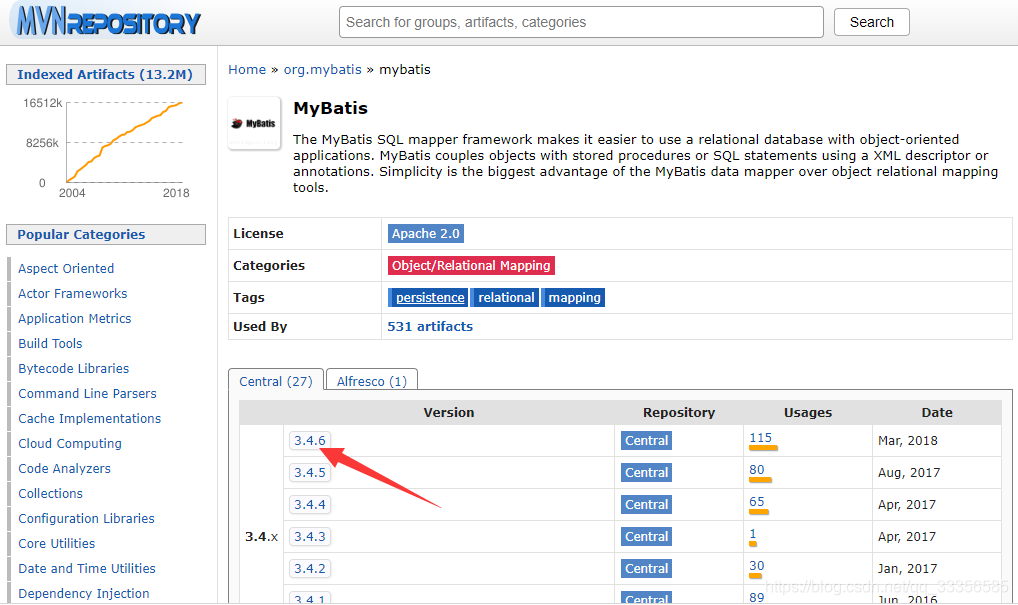This screenshot has width=1018, height=605.
Task: Switch to the Central (27) tab
Action: tap(276, 380)
